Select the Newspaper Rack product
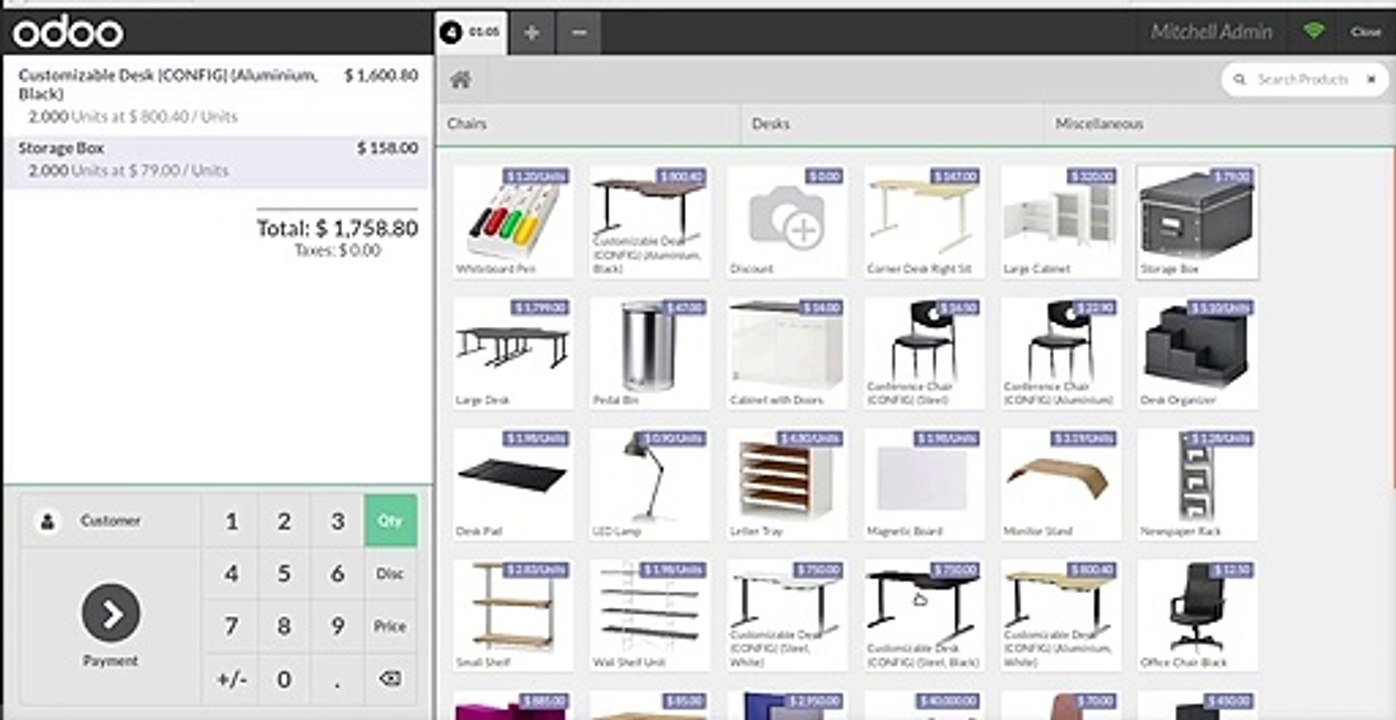 (x=1198, y=484)
